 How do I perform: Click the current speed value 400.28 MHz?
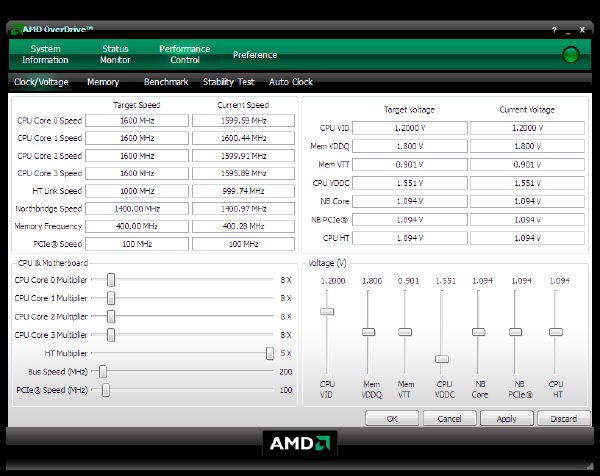(x=243, y=226)
